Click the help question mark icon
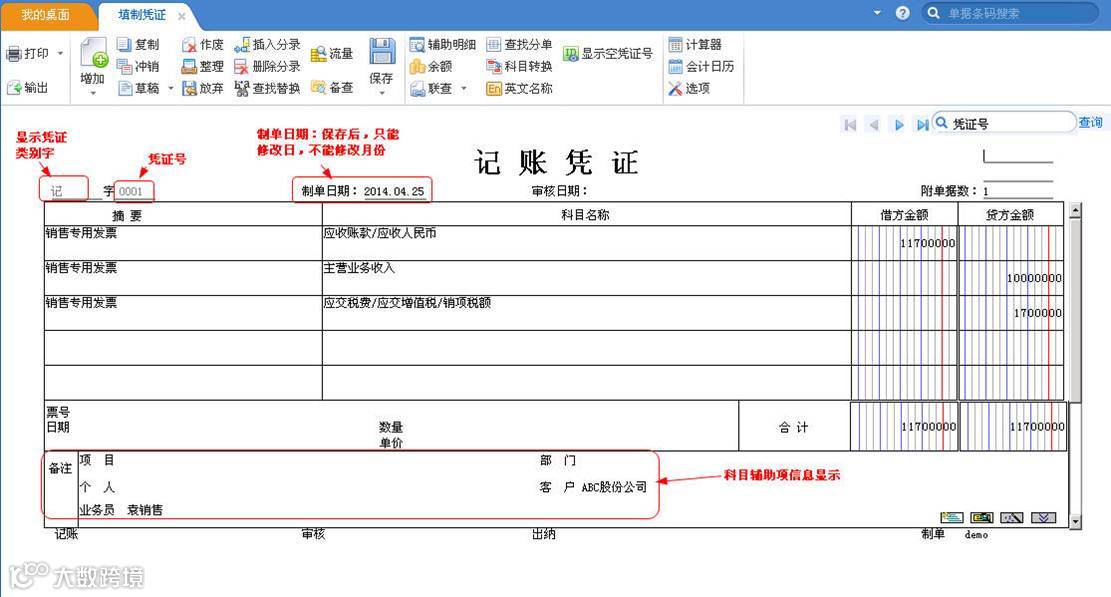The width and height of the screenshot is (1111, 597). [902, 13]
